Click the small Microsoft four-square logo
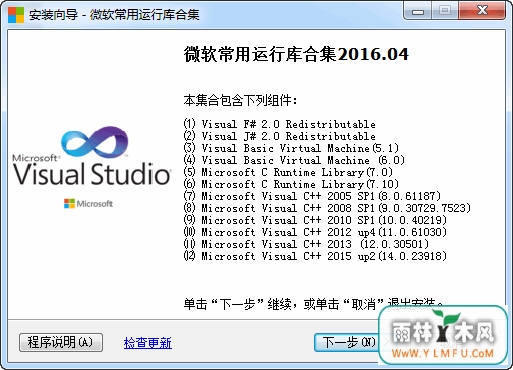This screenshot has width=513, height=370. click(x=69, y=203)
